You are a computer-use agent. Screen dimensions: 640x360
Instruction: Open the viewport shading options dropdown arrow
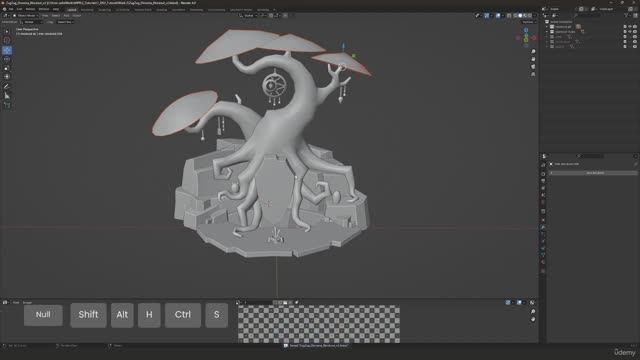pos(535,16)
